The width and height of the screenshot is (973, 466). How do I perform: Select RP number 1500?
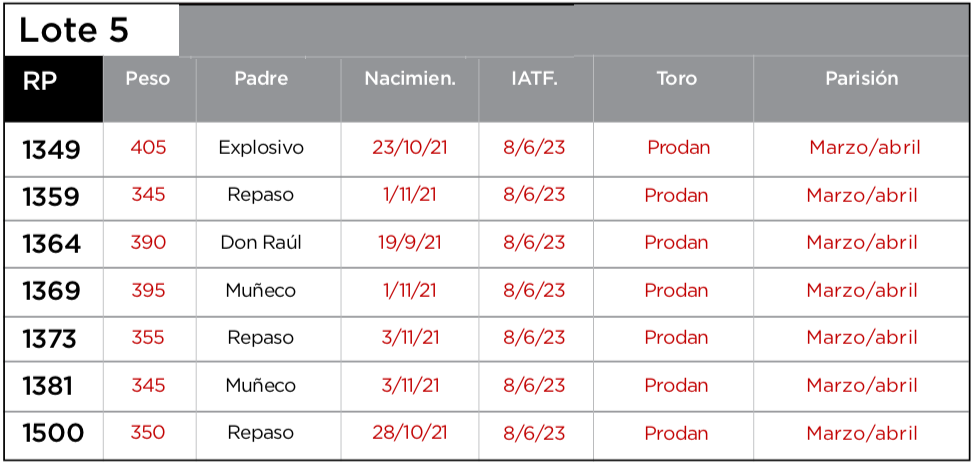(53, 434)
